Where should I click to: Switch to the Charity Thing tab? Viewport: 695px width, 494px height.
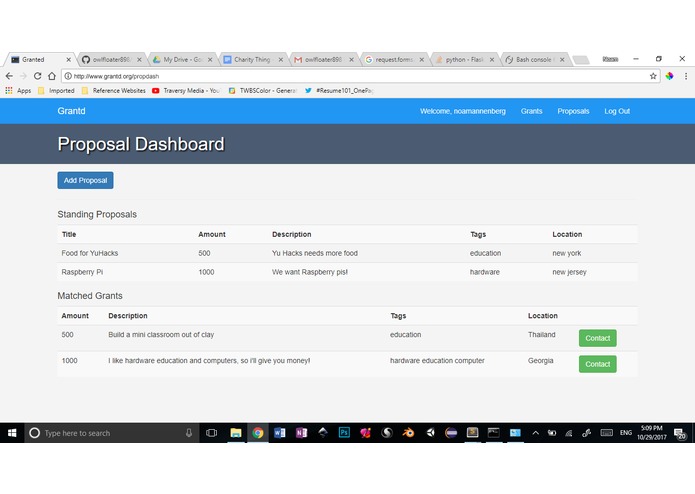click(253, 59)
